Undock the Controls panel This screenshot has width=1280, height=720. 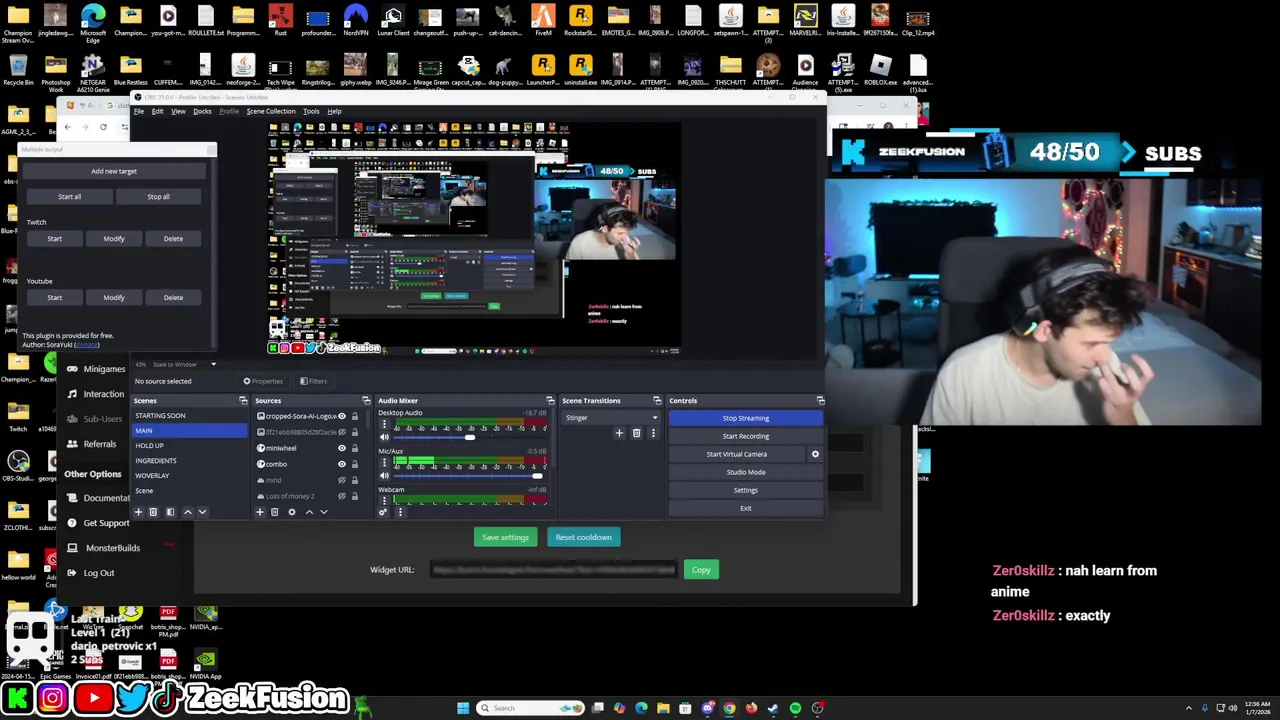820,401
